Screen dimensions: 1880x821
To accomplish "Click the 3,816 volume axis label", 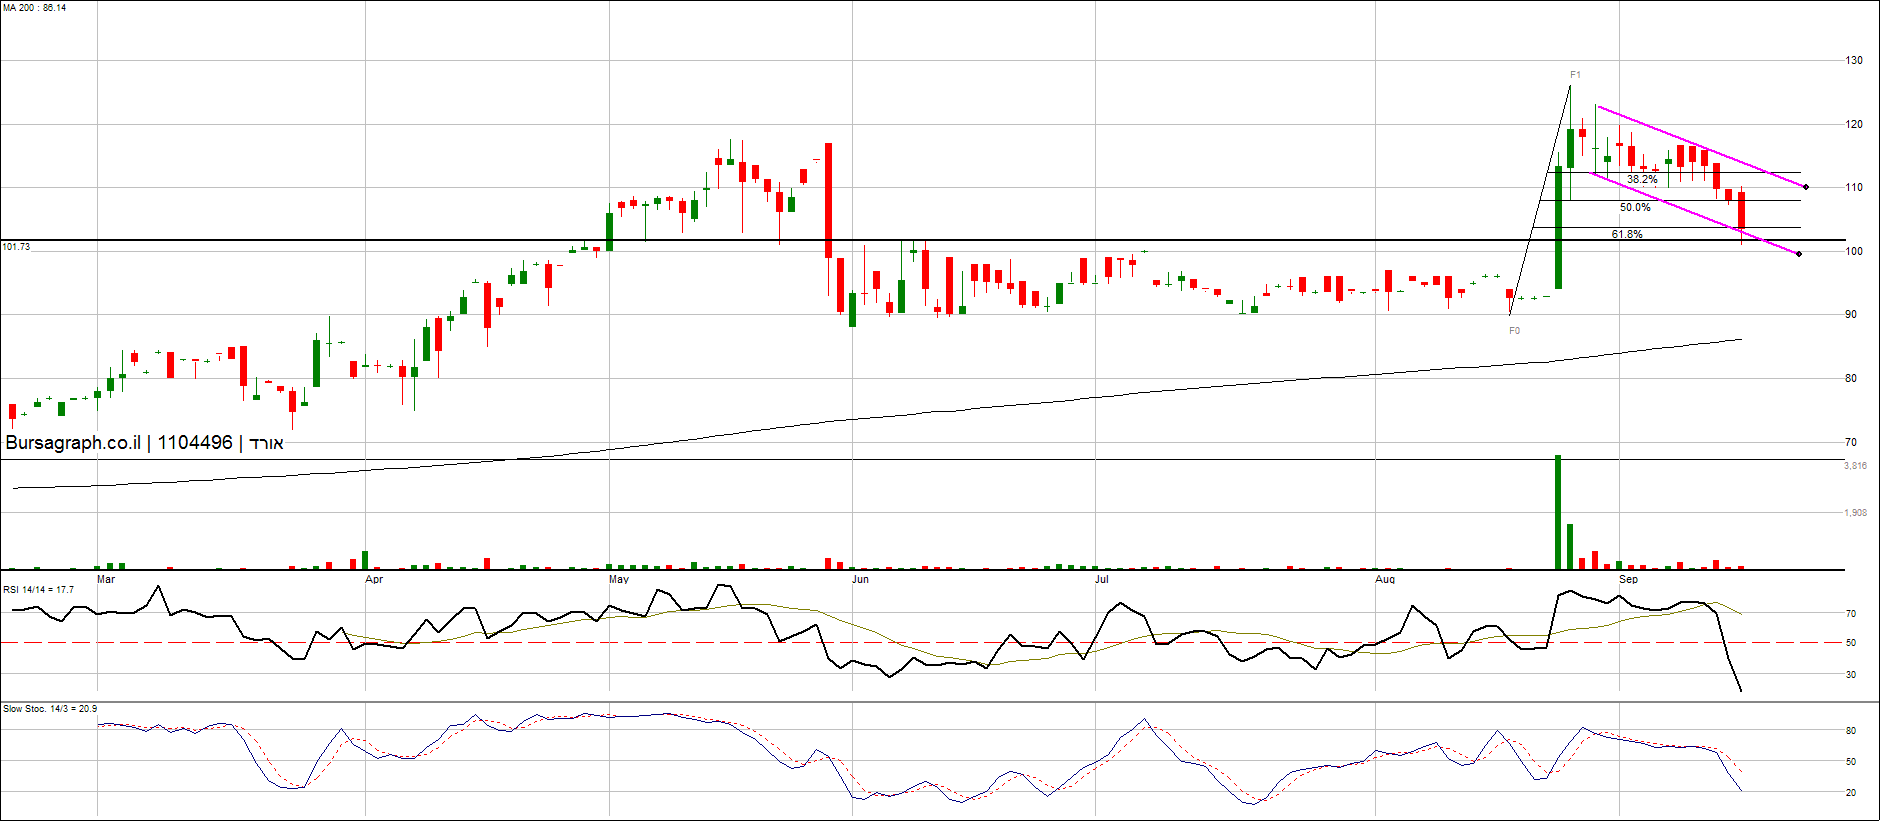I will 1855,466.
